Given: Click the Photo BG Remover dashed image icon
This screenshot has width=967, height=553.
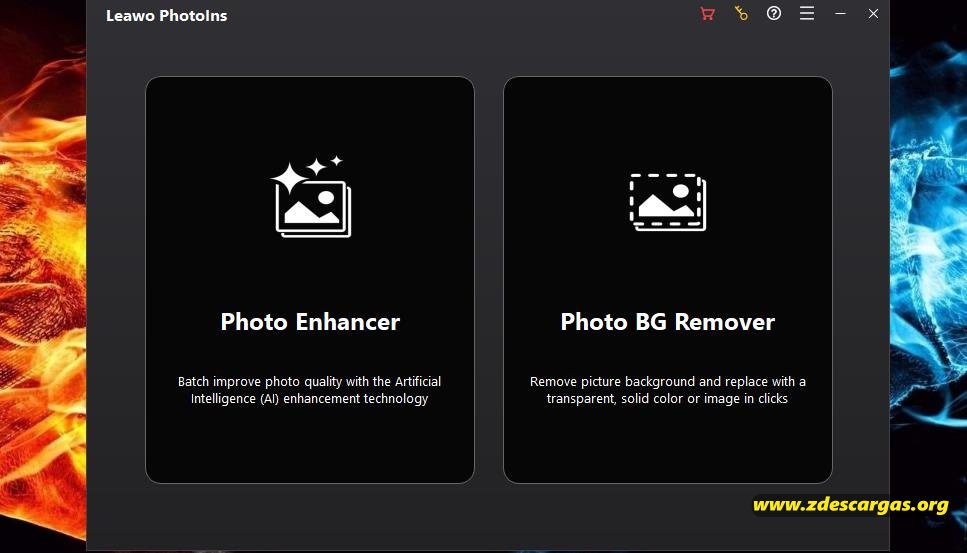Looking at the screenshot, I should click(668, 202).
